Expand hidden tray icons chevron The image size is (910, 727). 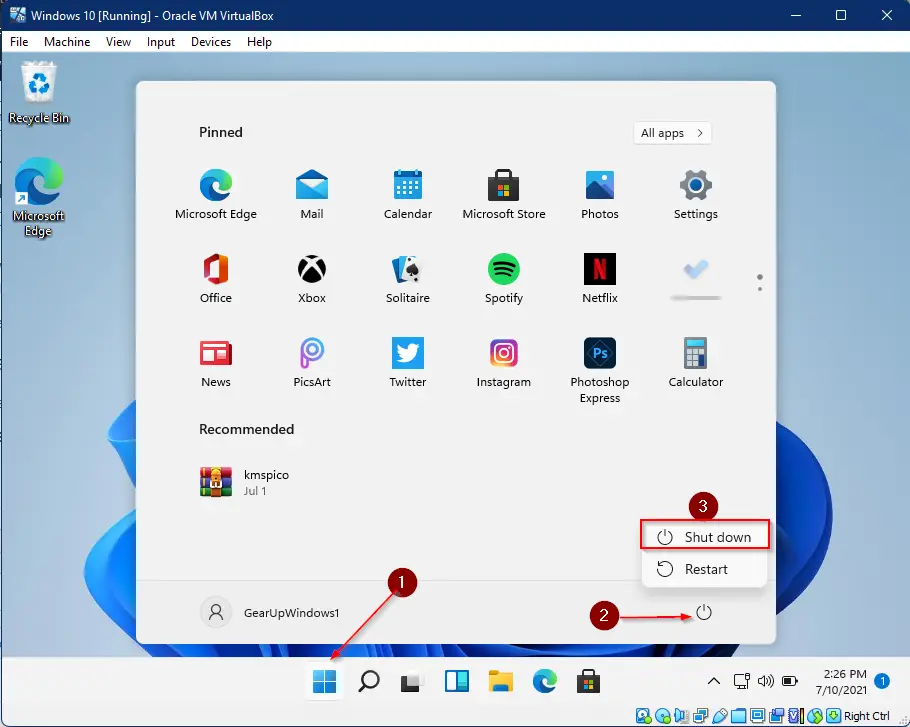tap(714, 681)
